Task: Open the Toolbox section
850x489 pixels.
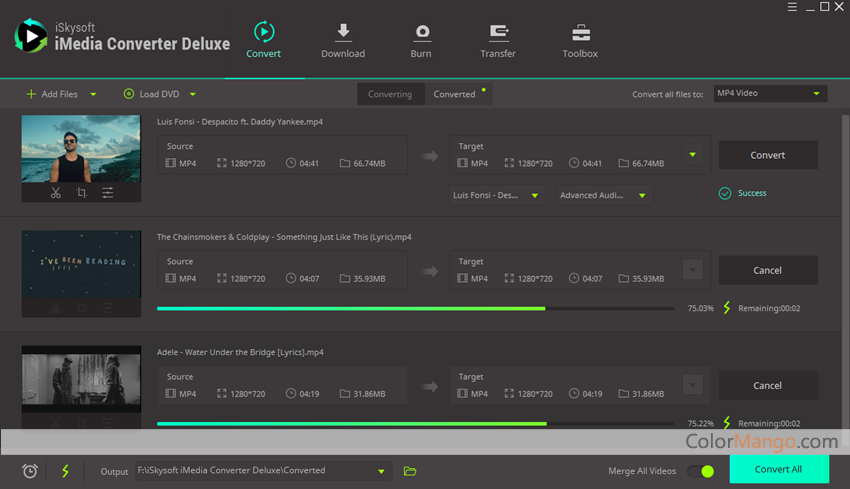Action: (580, 41)
